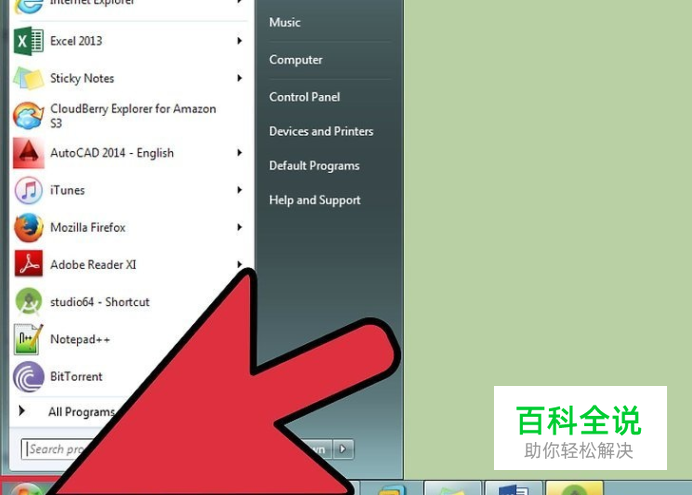Launch Notepad++ from its notepad icon
Image resolution: width=692 pixels, height=495 pixels.
click(29, 339)
